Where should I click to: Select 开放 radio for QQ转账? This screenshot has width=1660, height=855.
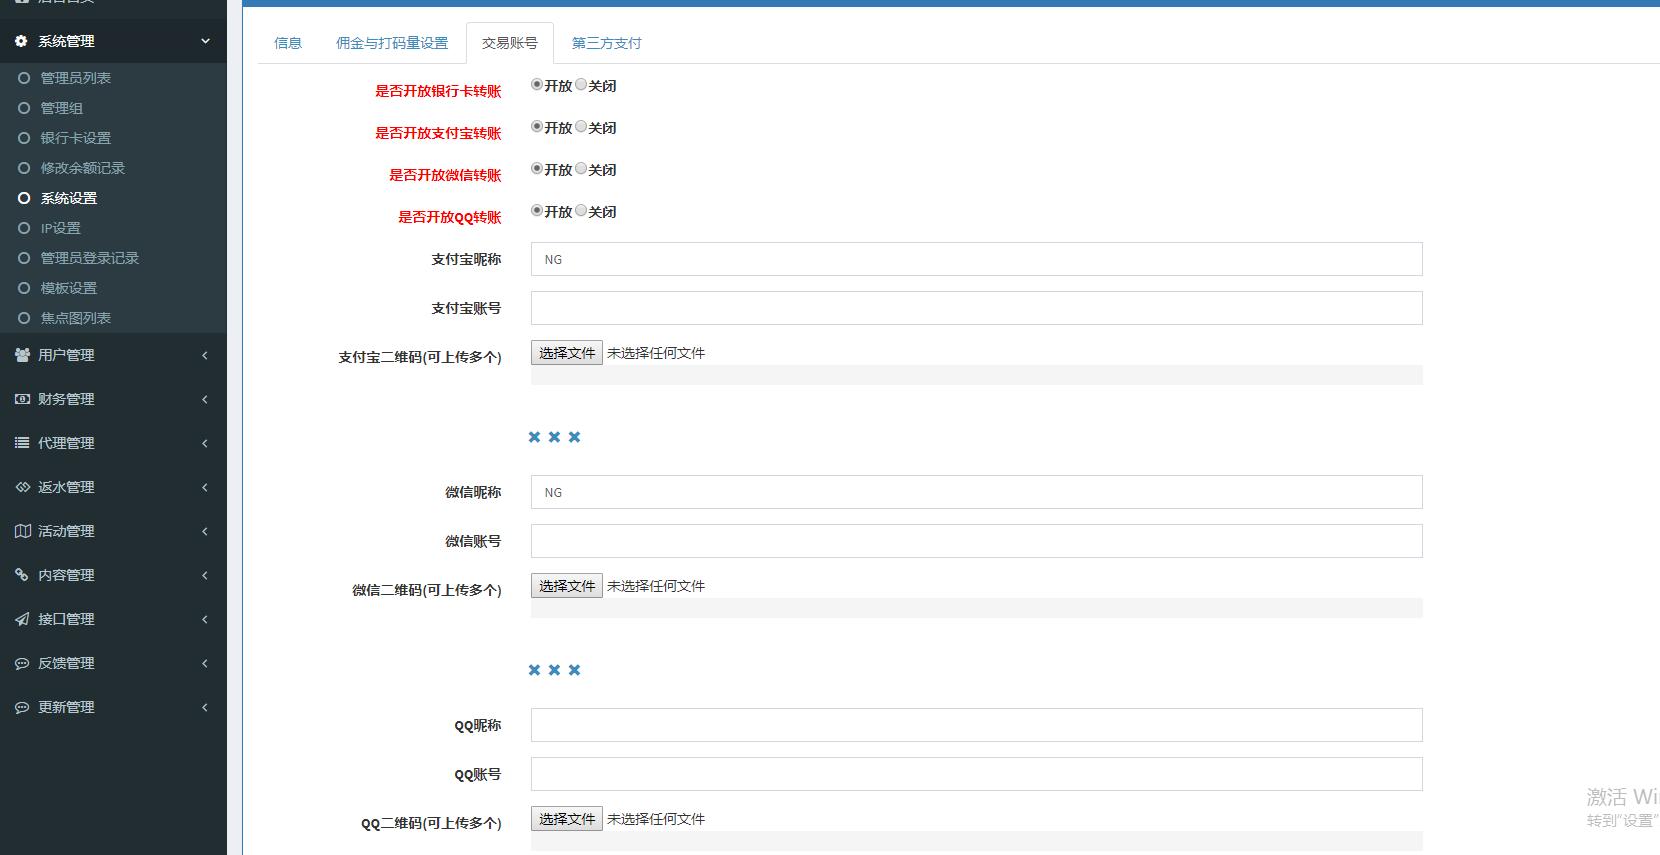(537, 211)
